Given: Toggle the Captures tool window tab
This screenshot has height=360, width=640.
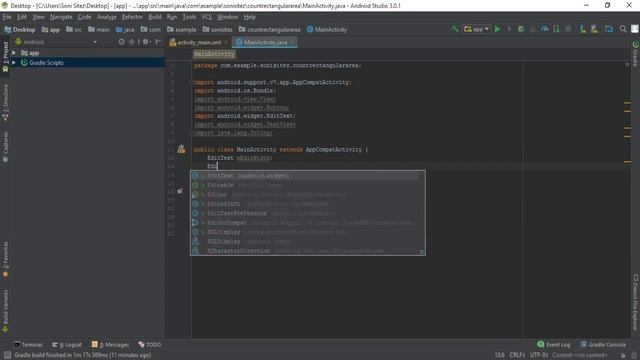Looking at the screenshot, I should coord(5,147).
